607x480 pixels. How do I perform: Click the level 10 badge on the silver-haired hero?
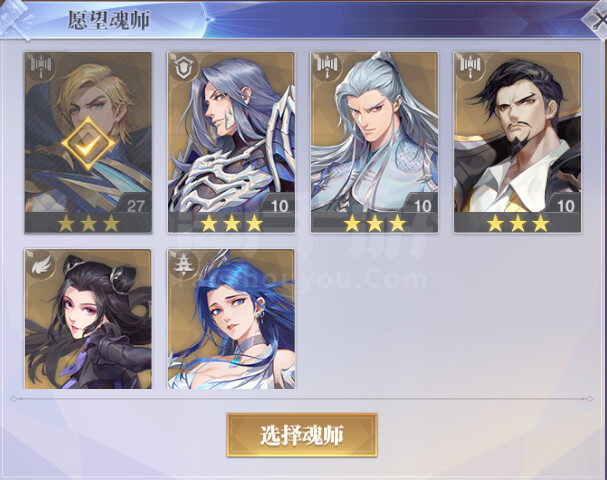pos(422,206)
